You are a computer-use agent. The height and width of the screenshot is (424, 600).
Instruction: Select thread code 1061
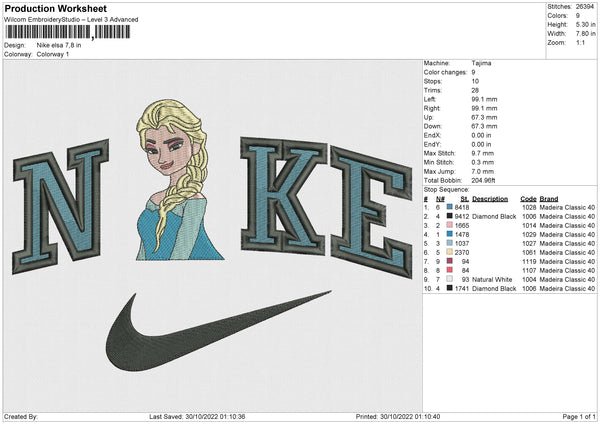[x=529, y=253]
